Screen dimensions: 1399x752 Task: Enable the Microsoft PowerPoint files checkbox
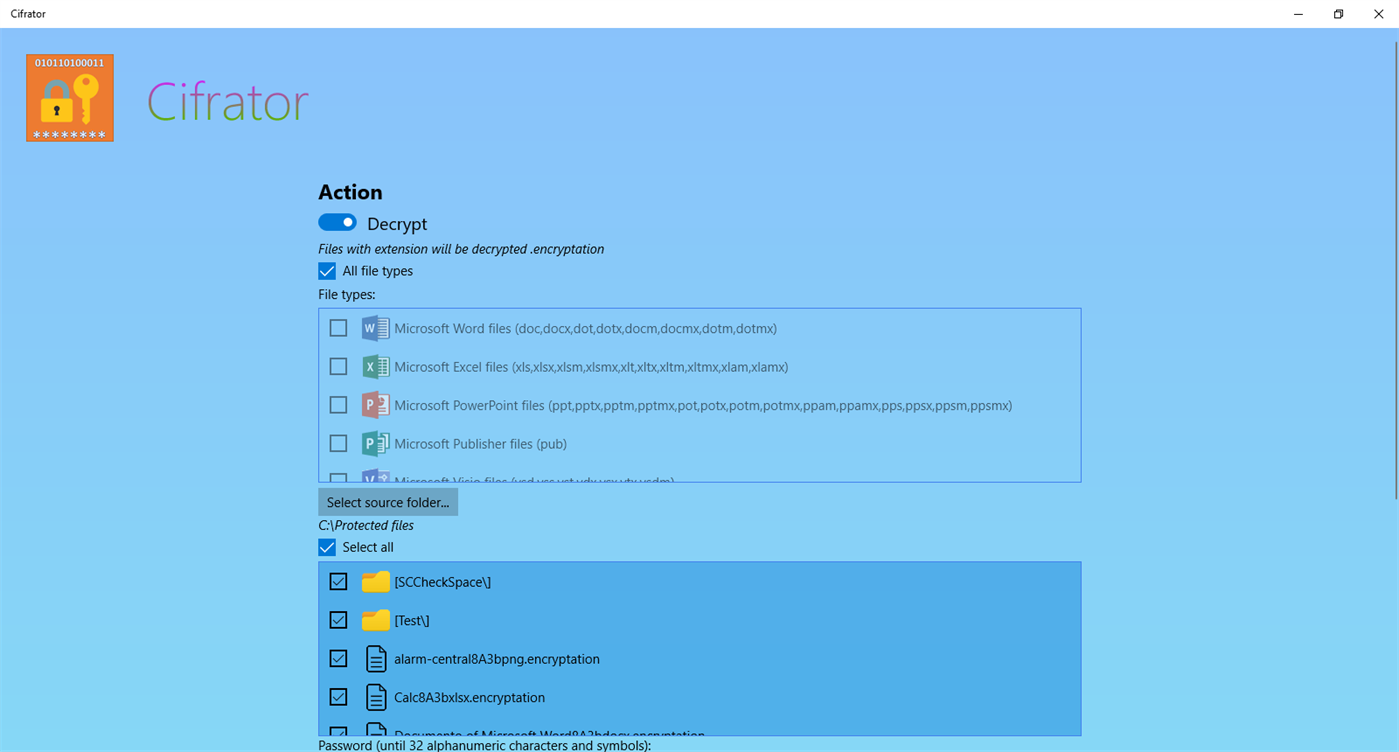pos(338,405)
